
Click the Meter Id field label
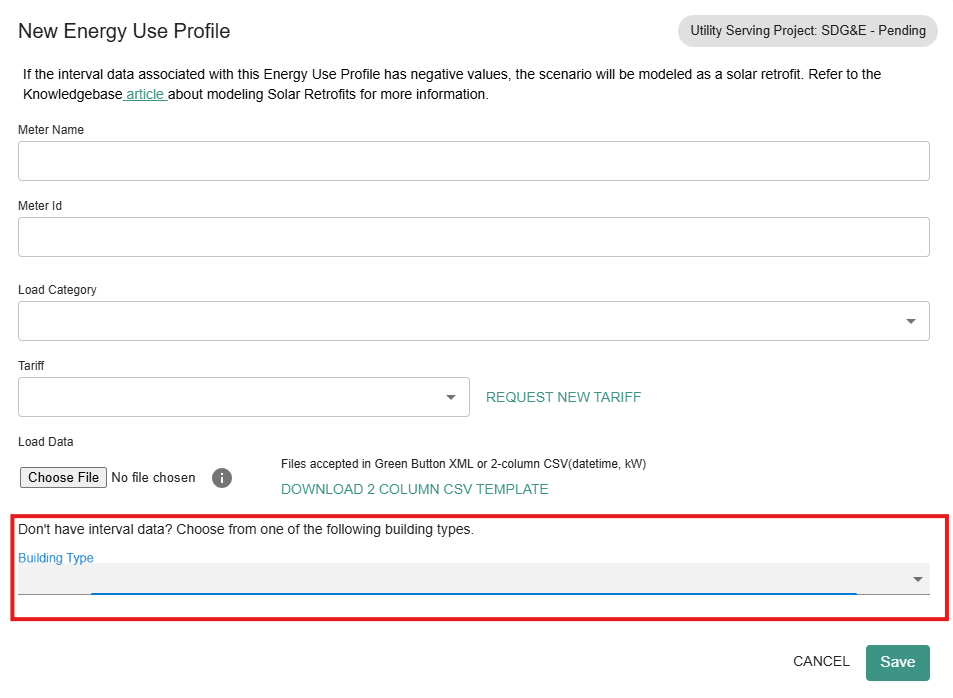coord(40,206)
